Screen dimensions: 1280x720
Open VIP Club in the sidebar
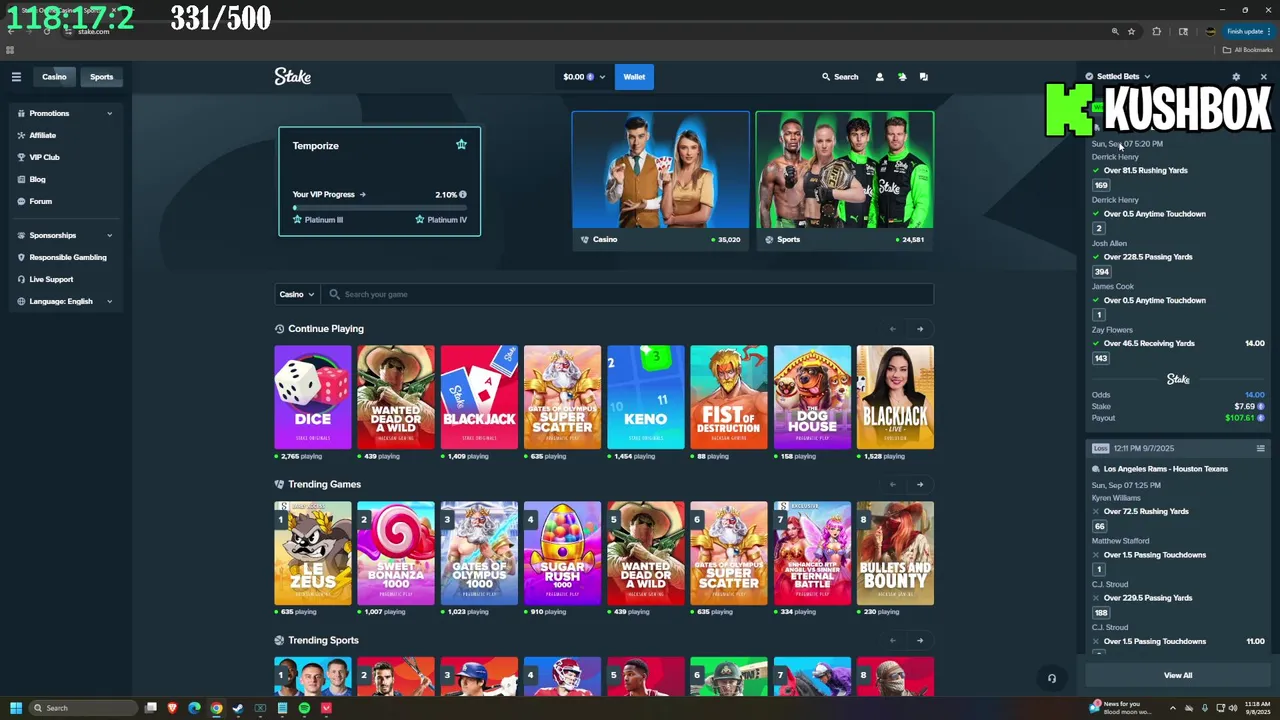coord(44,157)
